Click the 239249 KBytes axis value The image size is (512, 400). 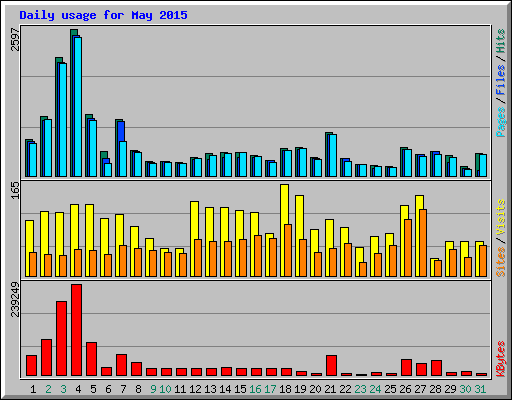[x=15, y=299]
